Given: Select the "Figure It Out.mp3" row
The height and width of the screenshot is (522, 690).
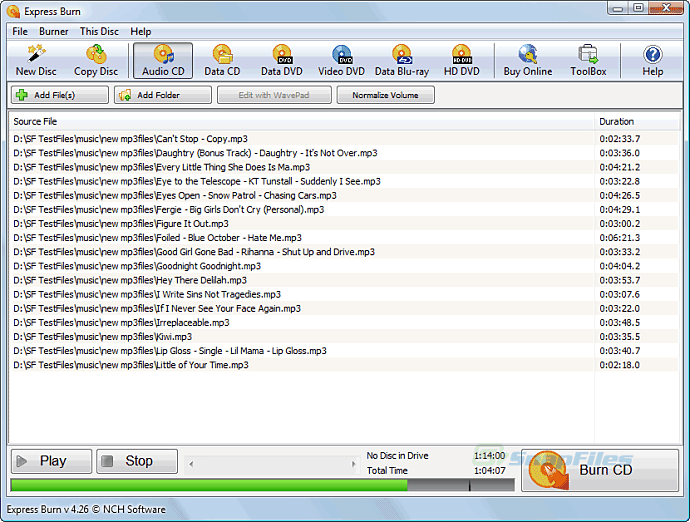Looking at the screenshot, I should pos(344,224).
